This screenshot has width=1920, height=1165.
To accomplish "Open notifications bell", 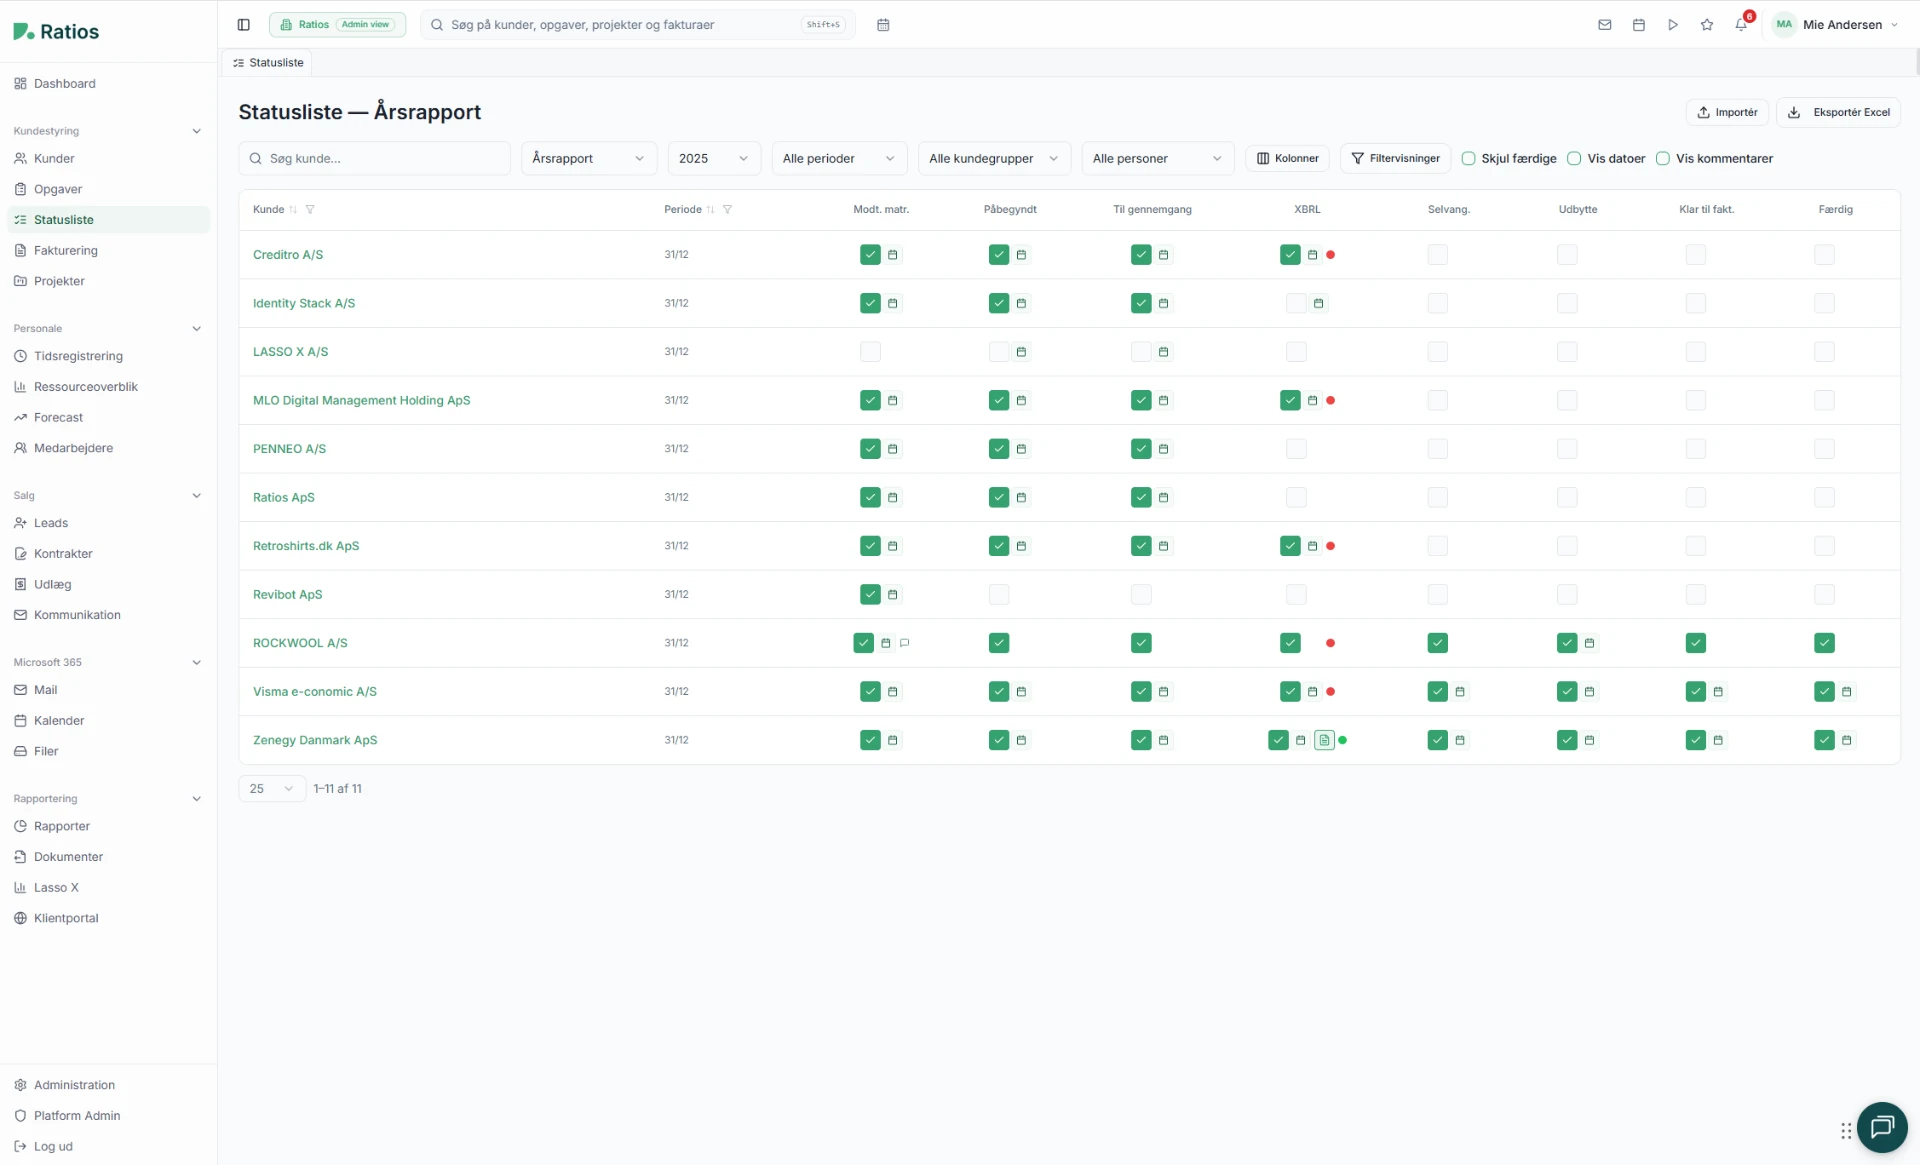I will [1742, 24].
